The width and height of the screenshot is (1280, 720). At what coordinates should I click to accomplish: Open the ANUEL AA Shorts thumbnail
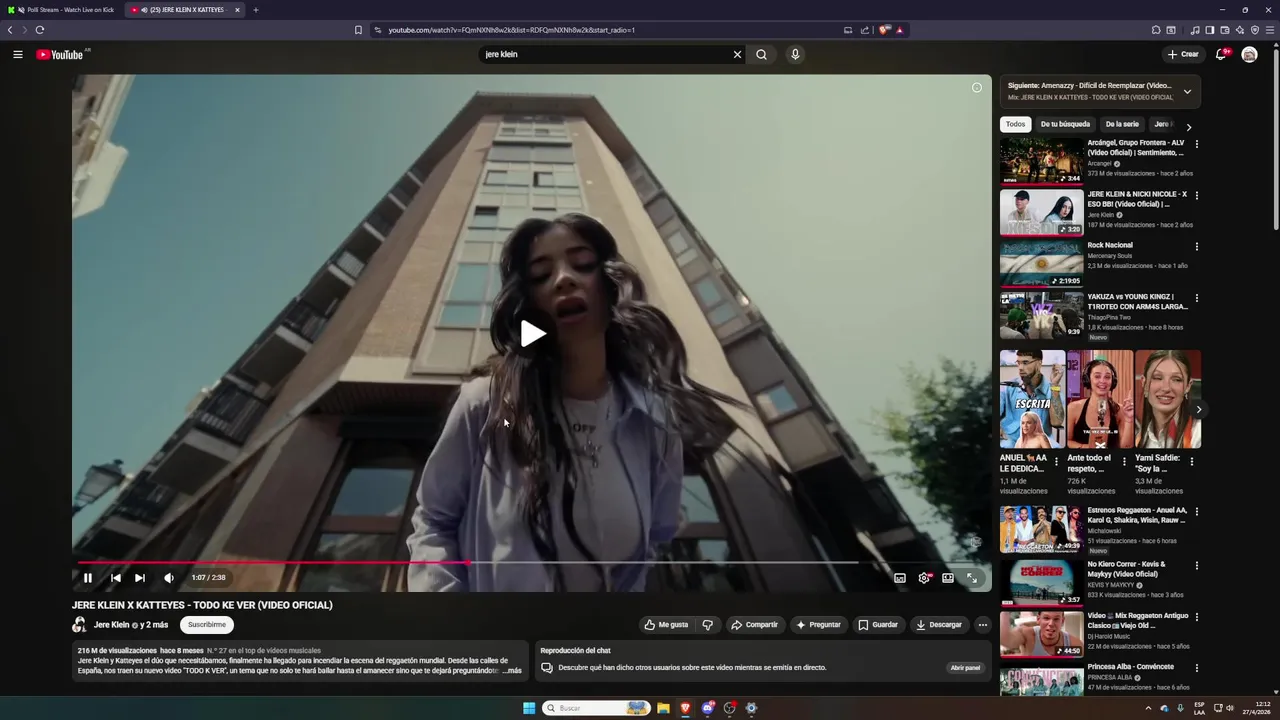[x=1032, y=399]
